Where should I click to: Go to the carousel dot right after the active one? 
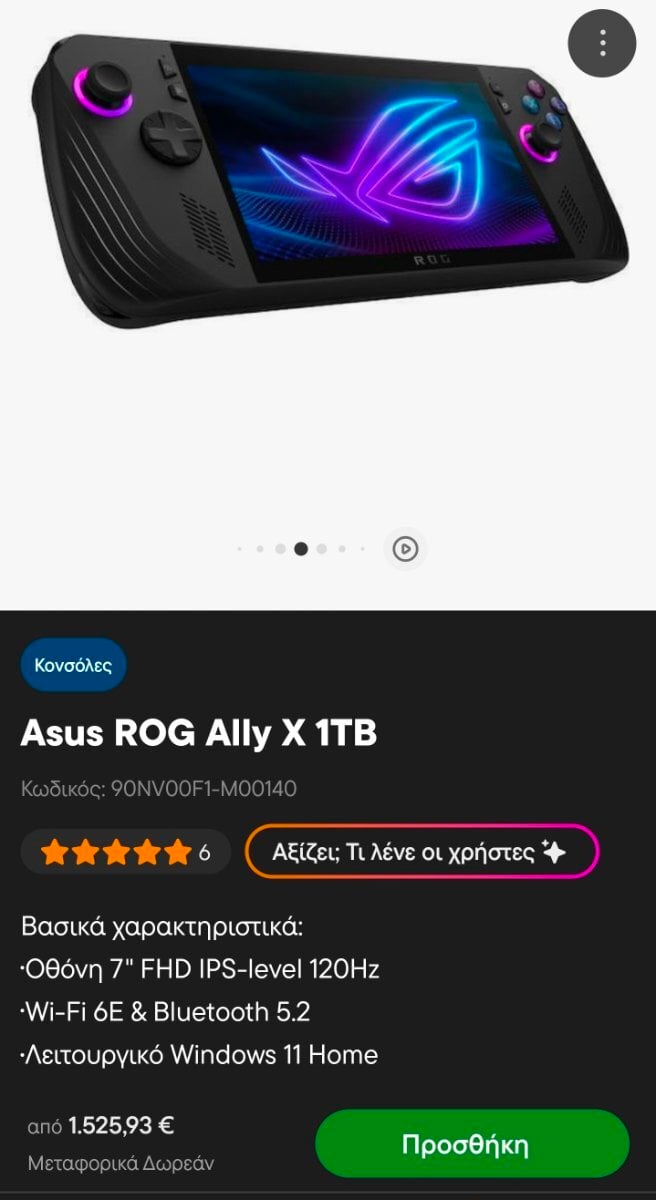click(322, 549)
